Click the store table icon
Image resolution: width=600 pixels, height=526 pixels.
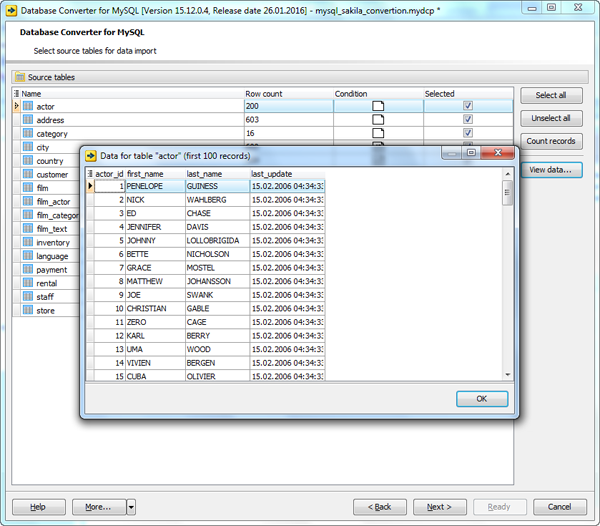[28, 310]
